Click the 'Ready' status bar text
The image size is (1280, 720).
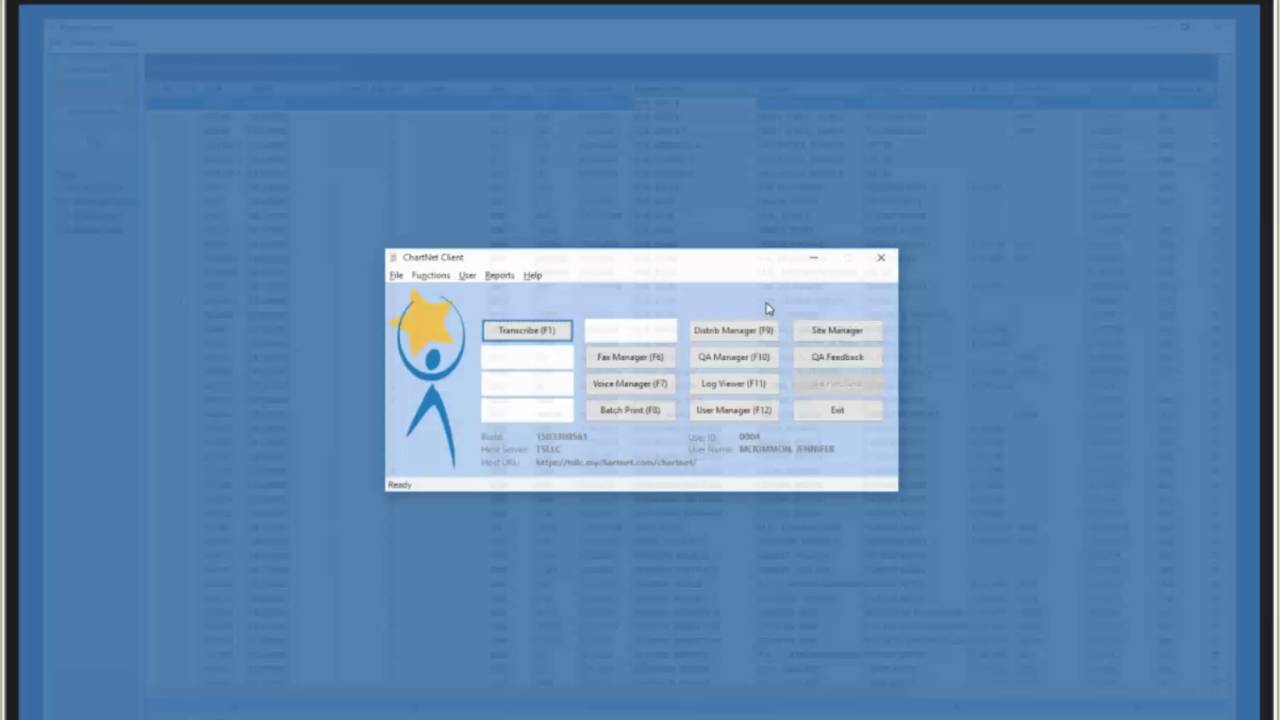[399, 485]
